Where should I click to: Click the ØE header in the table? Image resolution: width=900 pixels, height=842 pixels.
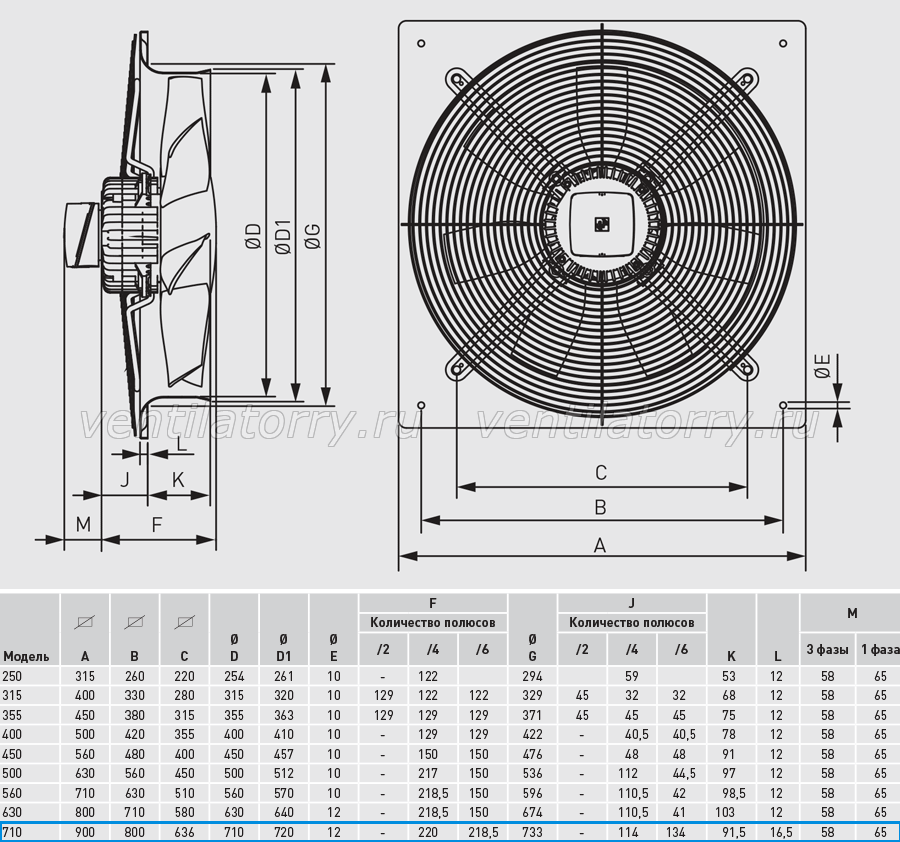point(333,648)
